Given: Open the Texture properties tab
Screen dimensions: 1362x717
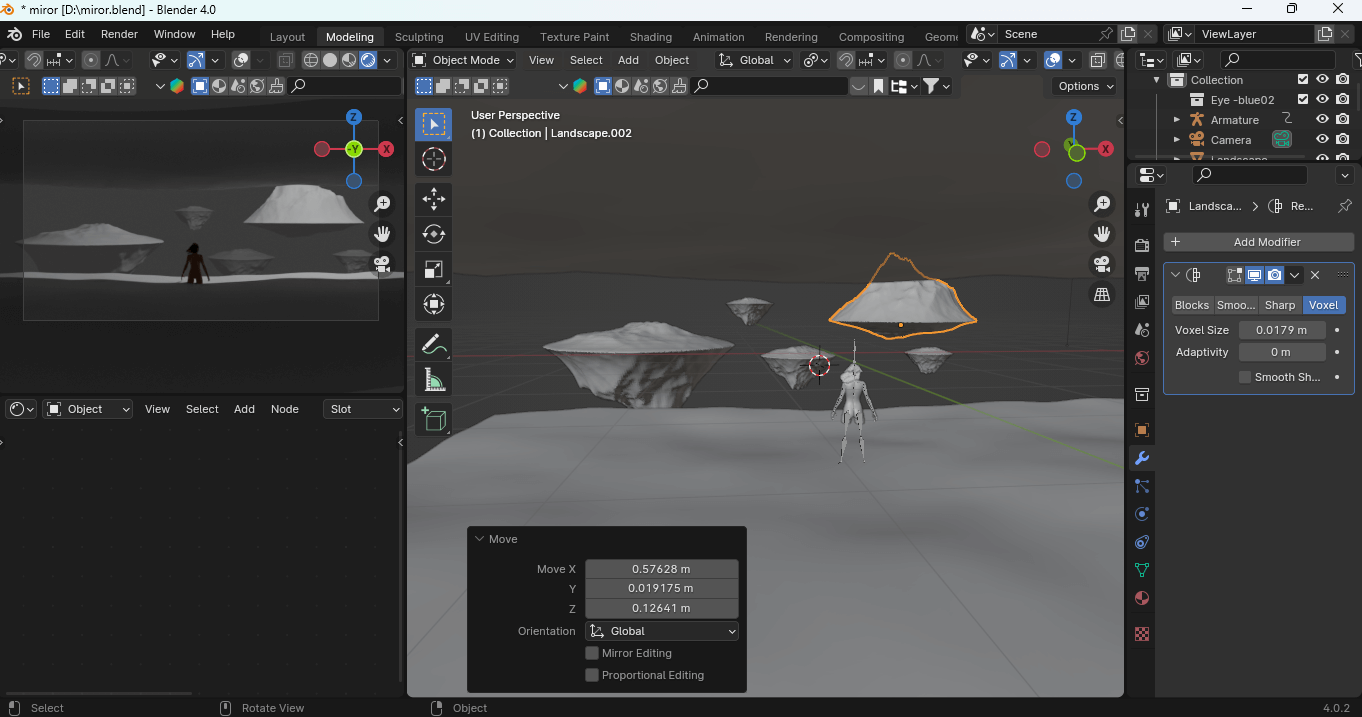Looking at the screenshot, I should click(1142, 634).
